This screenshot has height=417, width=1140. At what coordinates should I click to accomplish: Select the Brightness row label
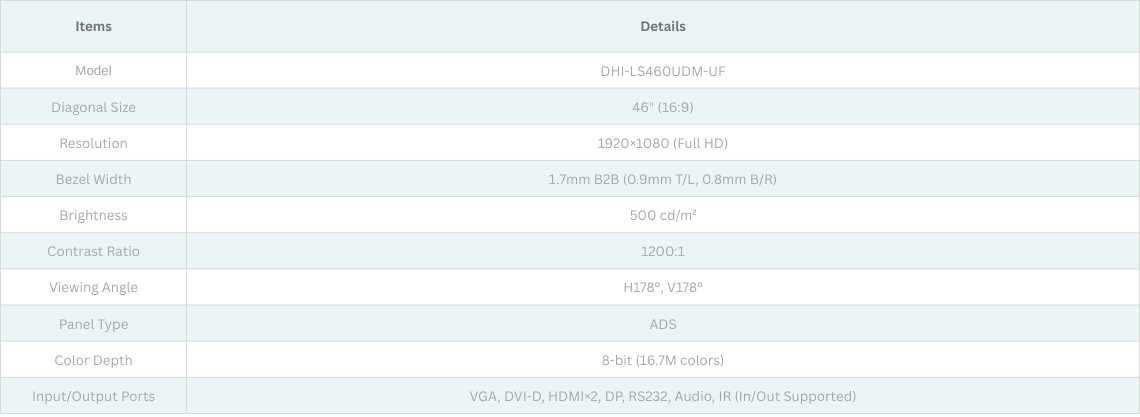tap(93, 215)
